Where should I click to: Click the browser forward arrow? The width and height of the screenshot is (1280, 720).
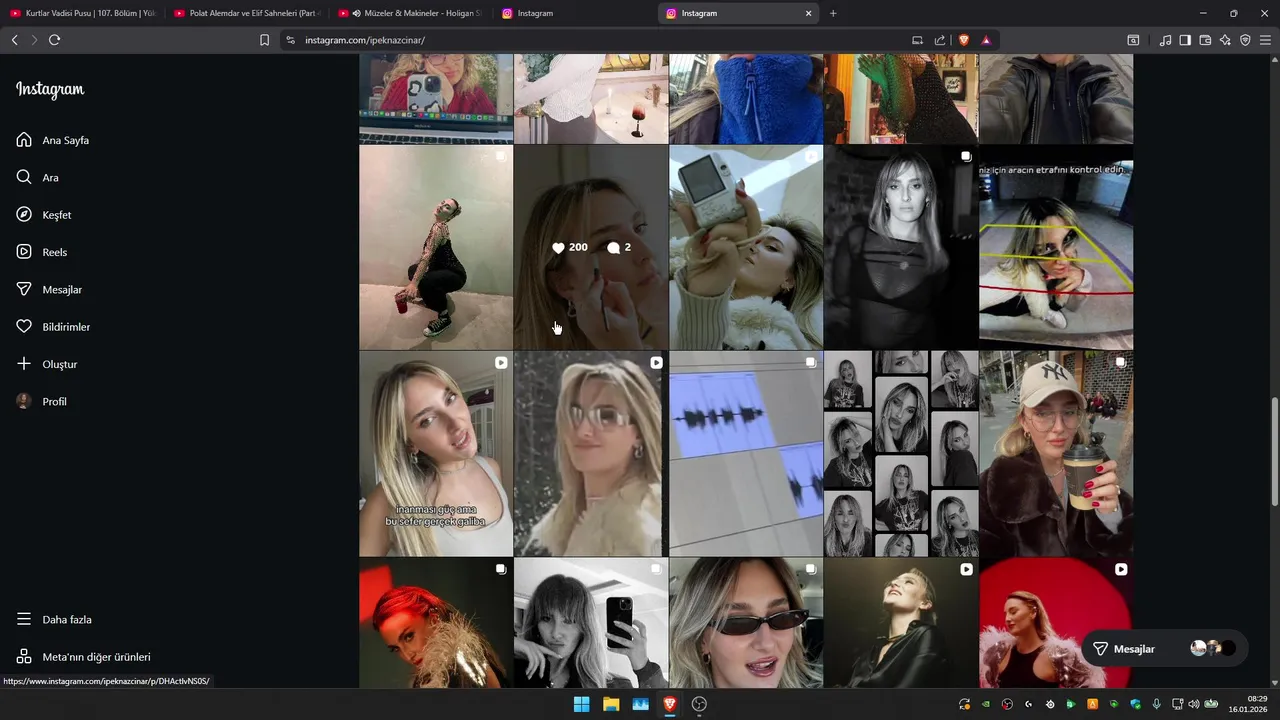pyautogui.click(x=34, y=40)
